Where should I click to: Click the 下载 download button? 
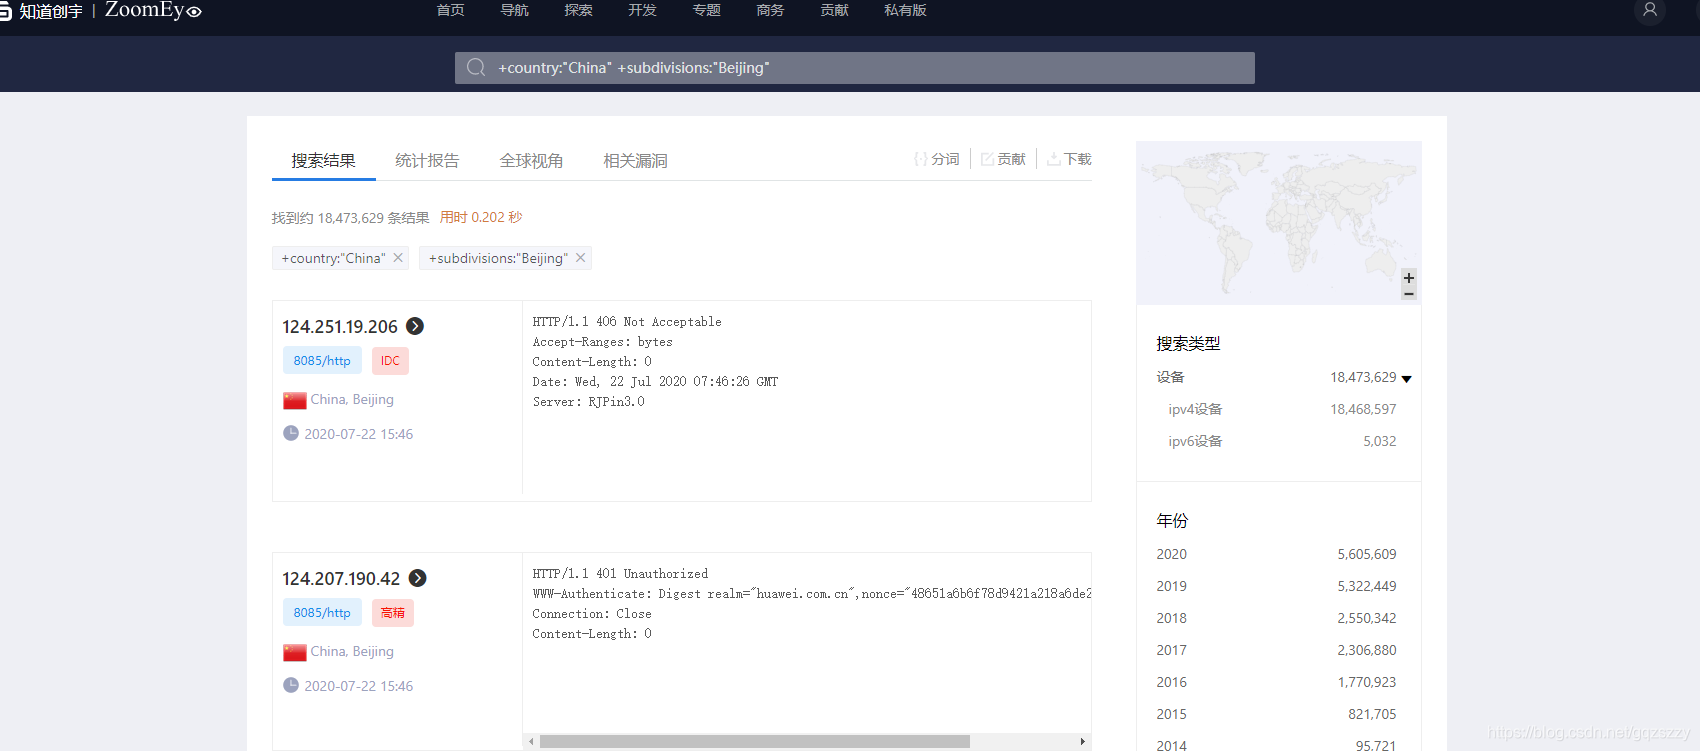tap(1069, 159)
